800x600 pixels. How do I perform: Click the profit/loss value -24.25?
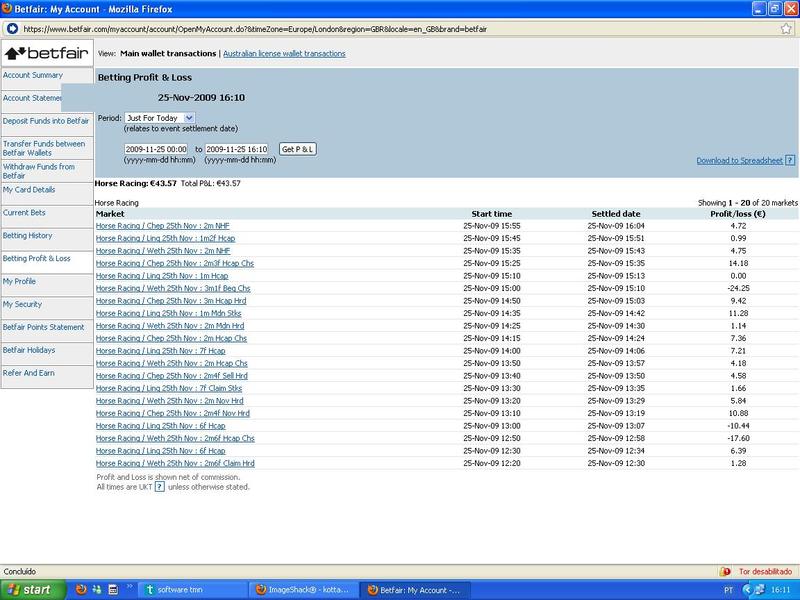(x=738, y=288)
